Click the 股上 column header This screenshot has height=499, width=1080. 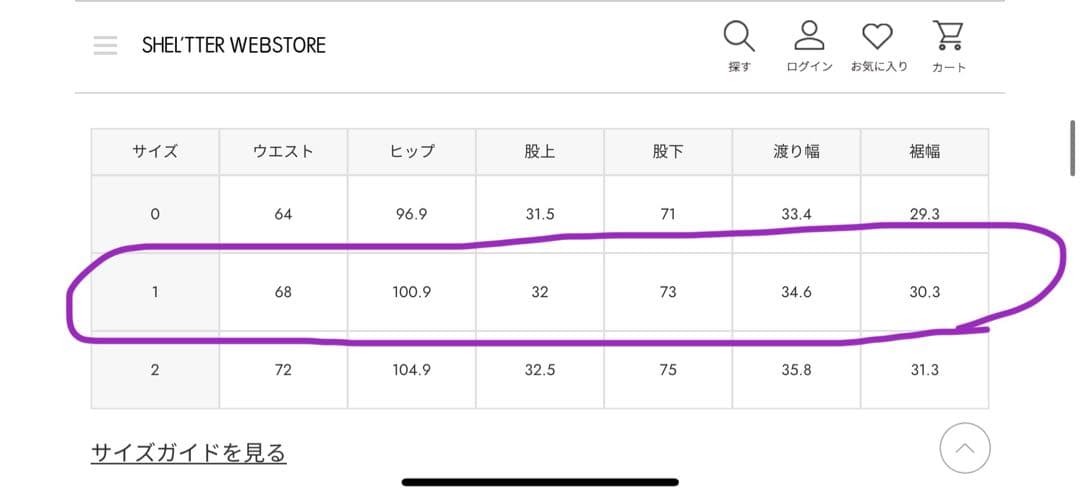[539, 152]
